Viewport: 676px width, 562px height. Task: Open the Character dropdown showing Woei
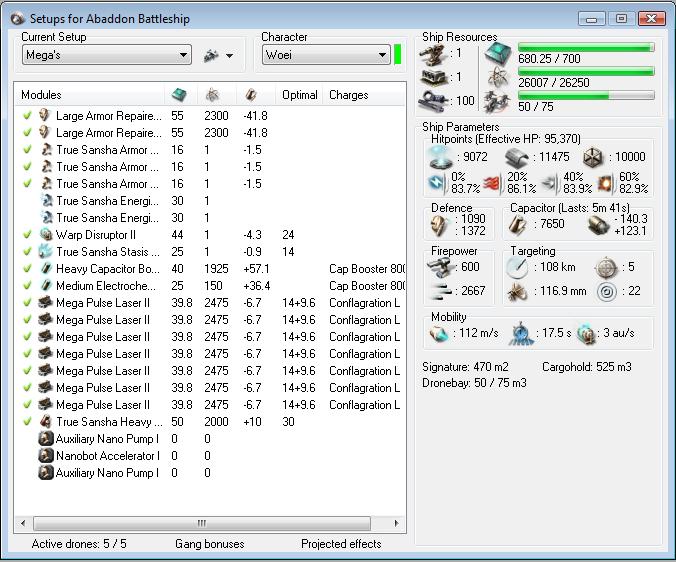(x=326, y=55)
